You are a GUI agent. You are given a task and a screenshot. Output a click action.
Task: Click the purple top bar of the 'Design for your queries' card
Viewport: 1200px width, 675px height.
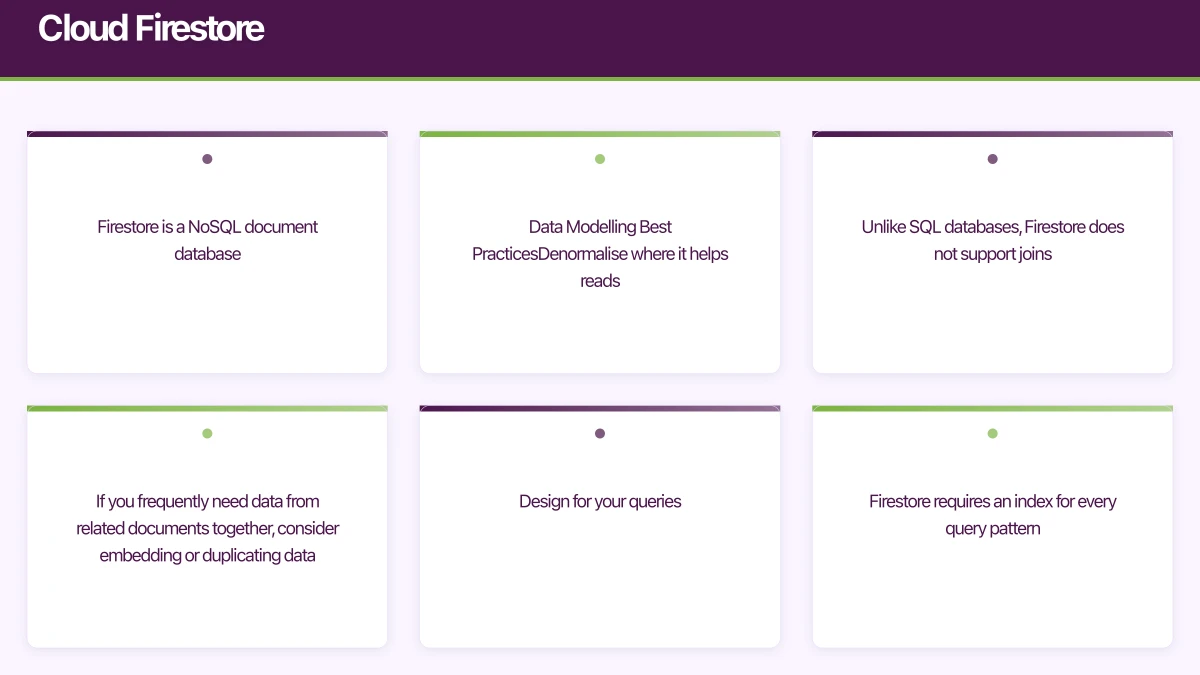coord(600,409)
